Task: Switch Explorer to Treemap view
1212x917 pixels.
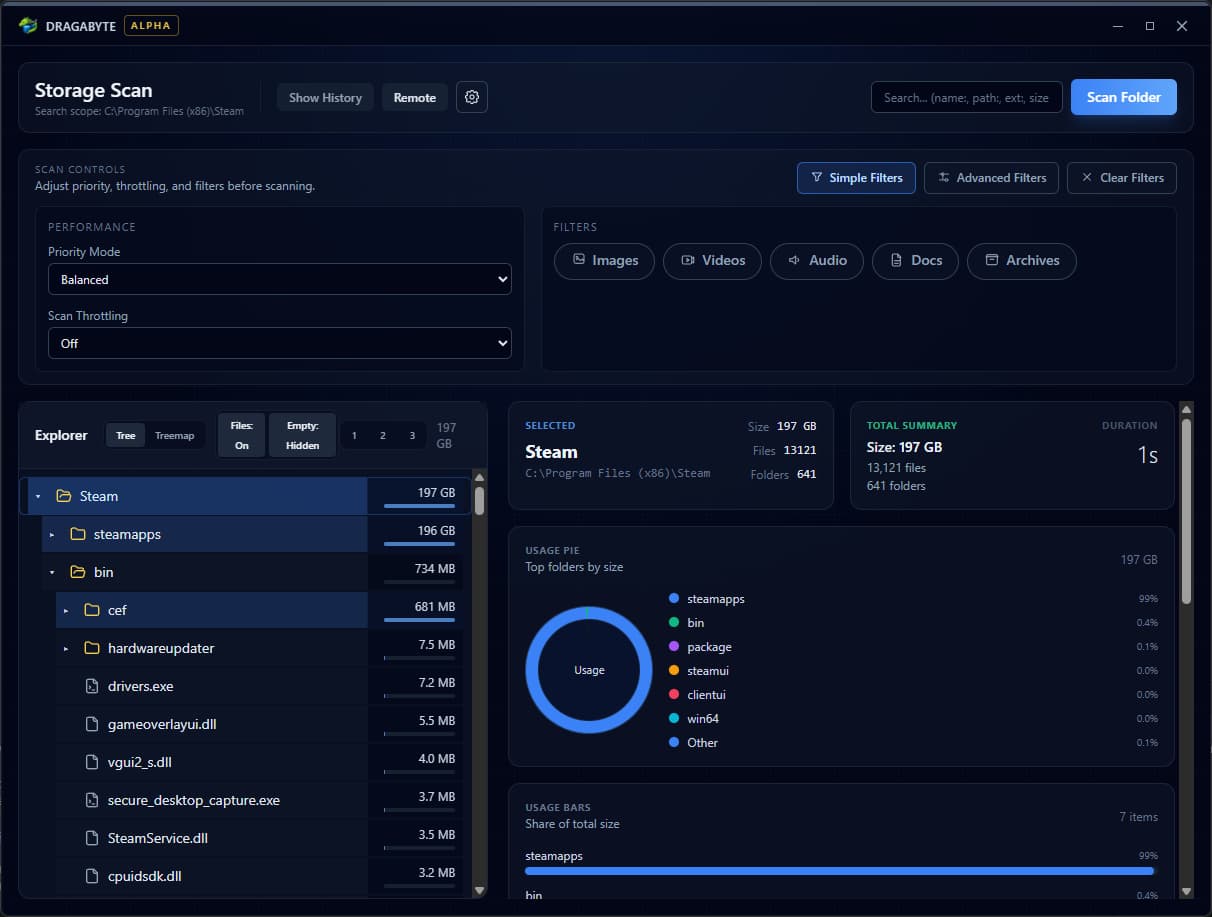Action: (x=175, y=435)
